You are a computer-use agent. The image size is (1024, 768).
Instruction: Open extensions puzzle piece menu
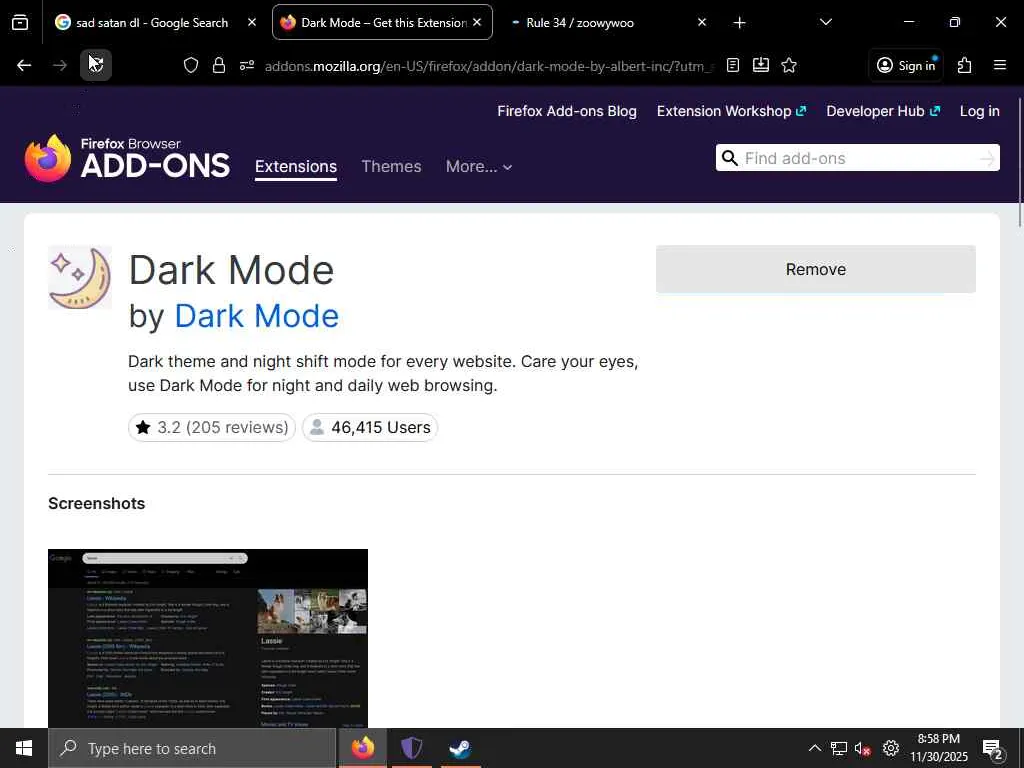point(965,65)
